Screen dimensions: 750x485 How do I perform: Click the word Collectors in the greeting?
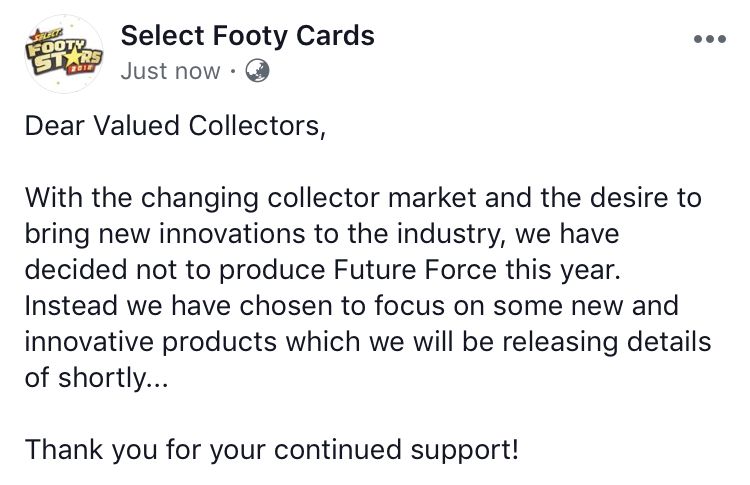click(257, 126)
